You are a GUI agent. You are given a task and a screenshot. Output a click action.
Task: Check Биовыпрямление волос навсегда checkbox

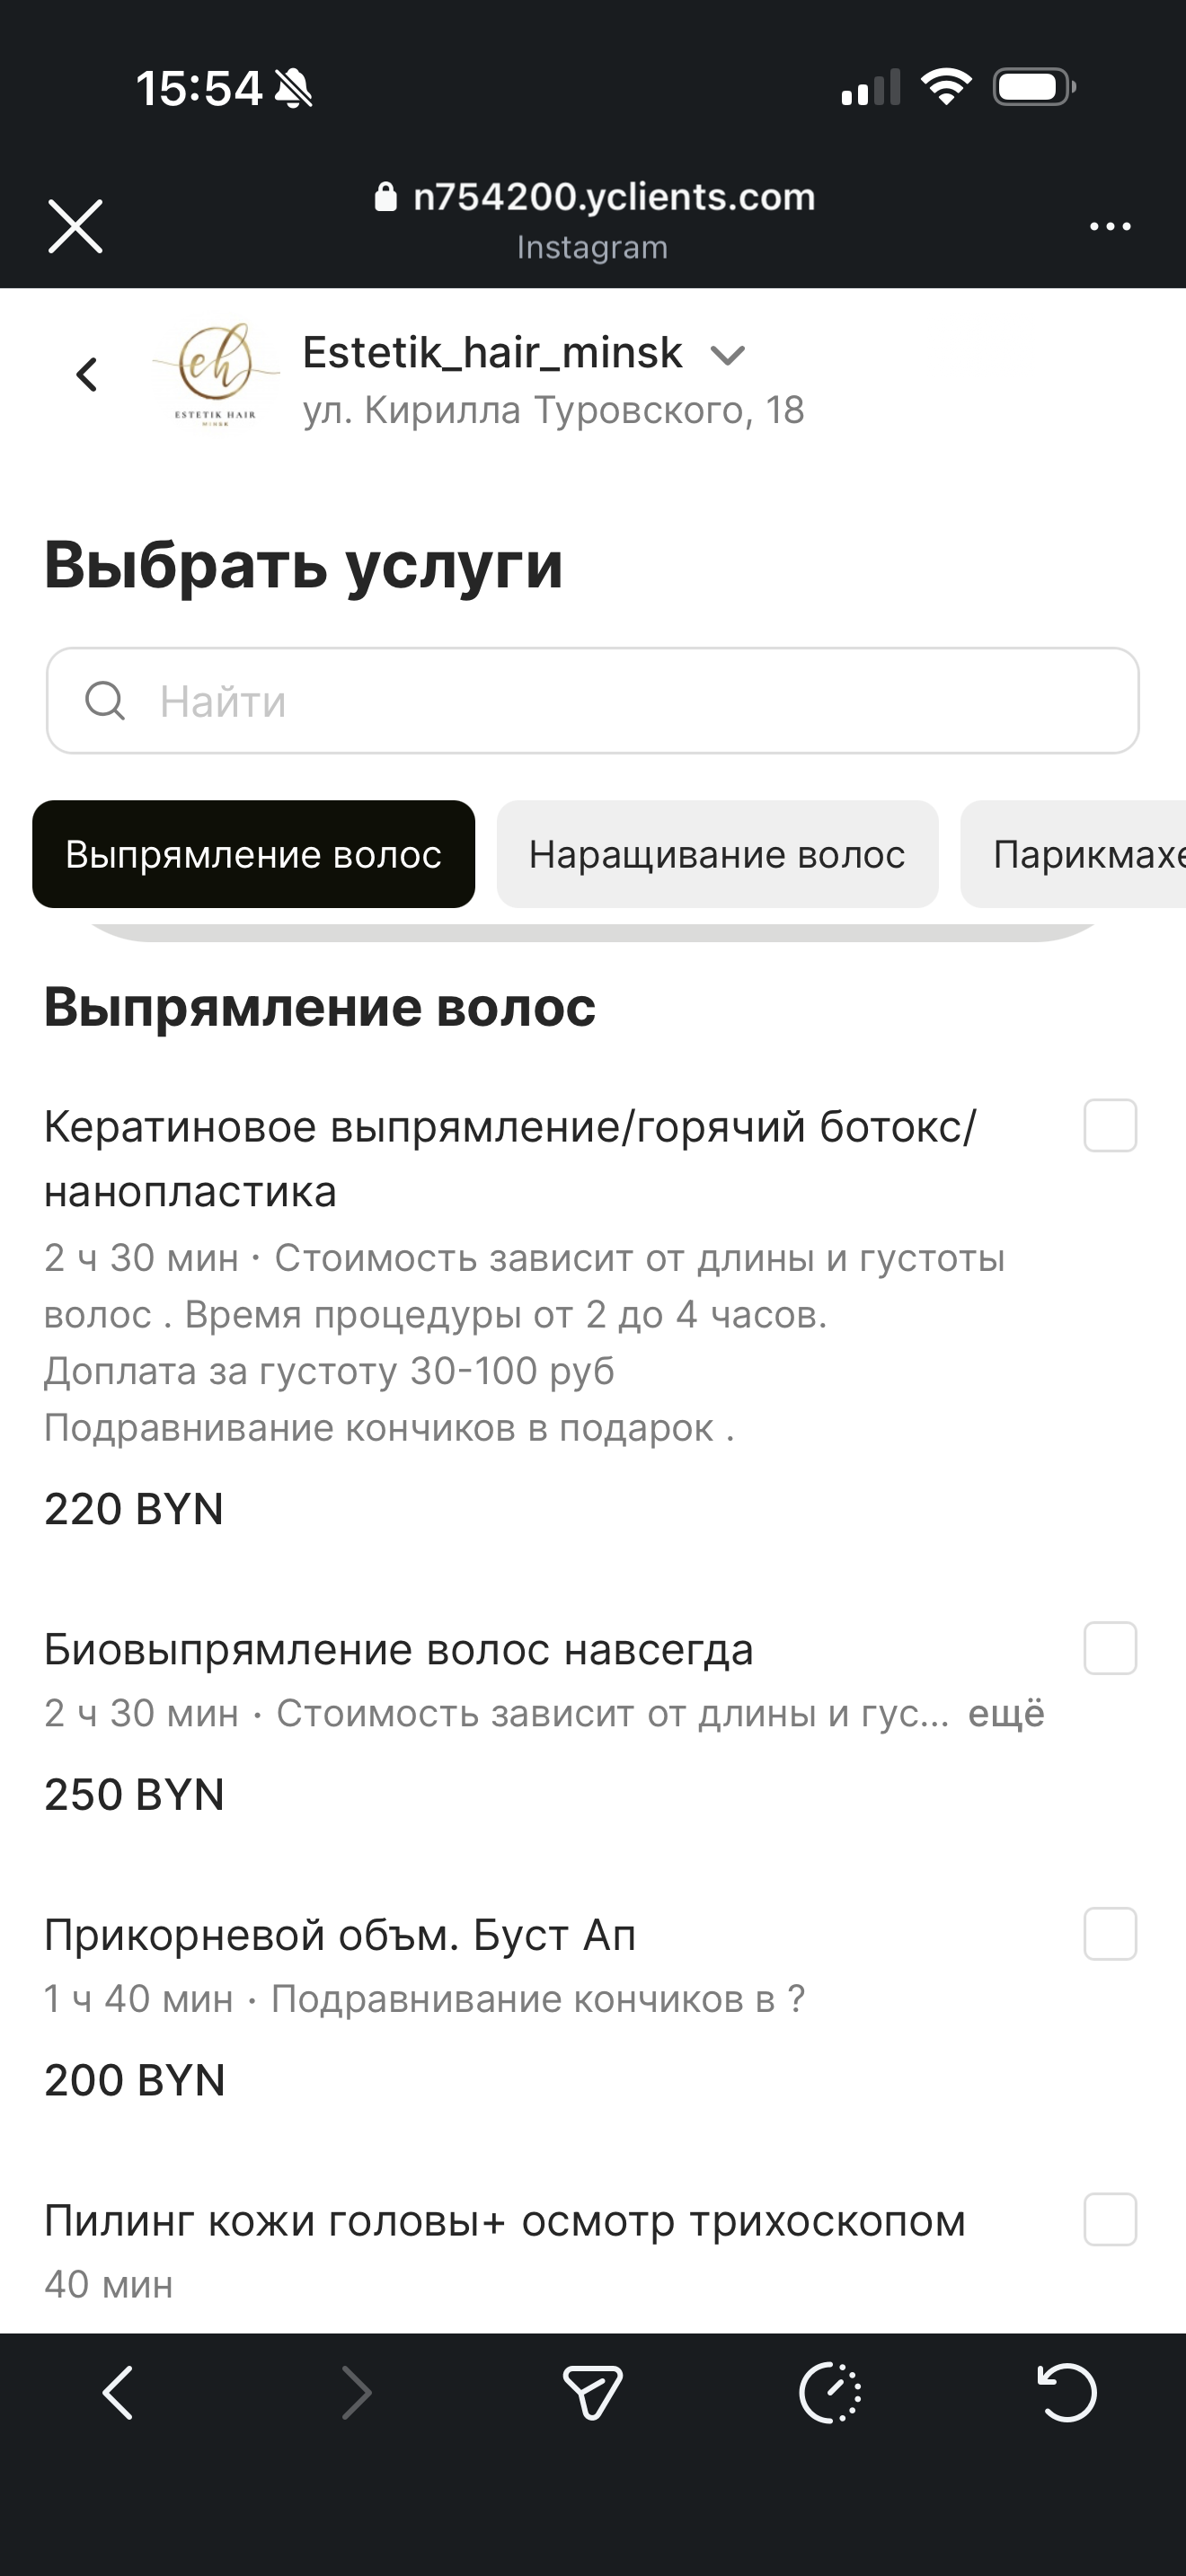[1110, 1648]
